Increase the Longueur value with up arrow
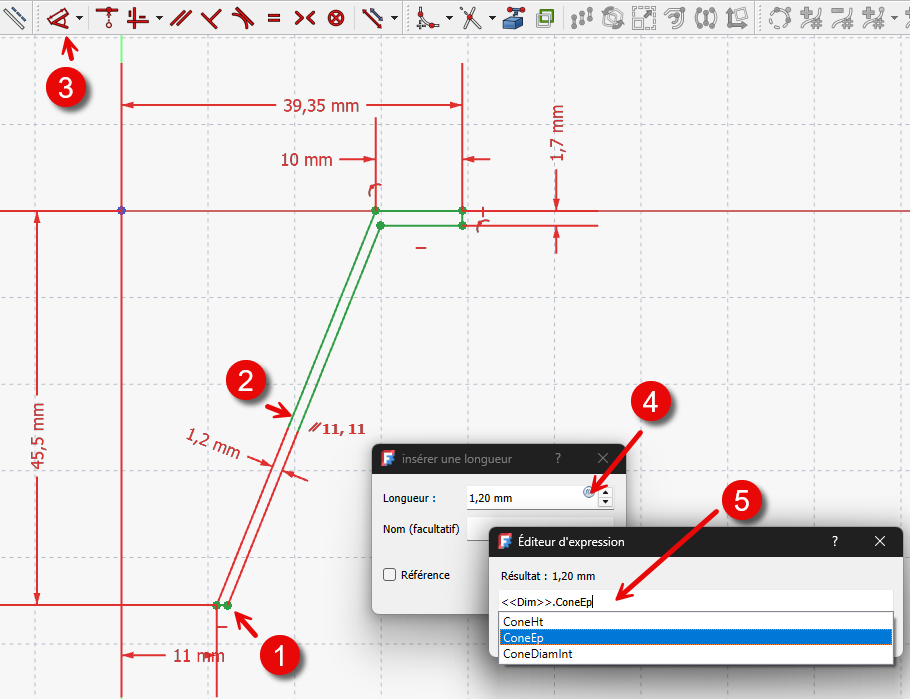 605,492
